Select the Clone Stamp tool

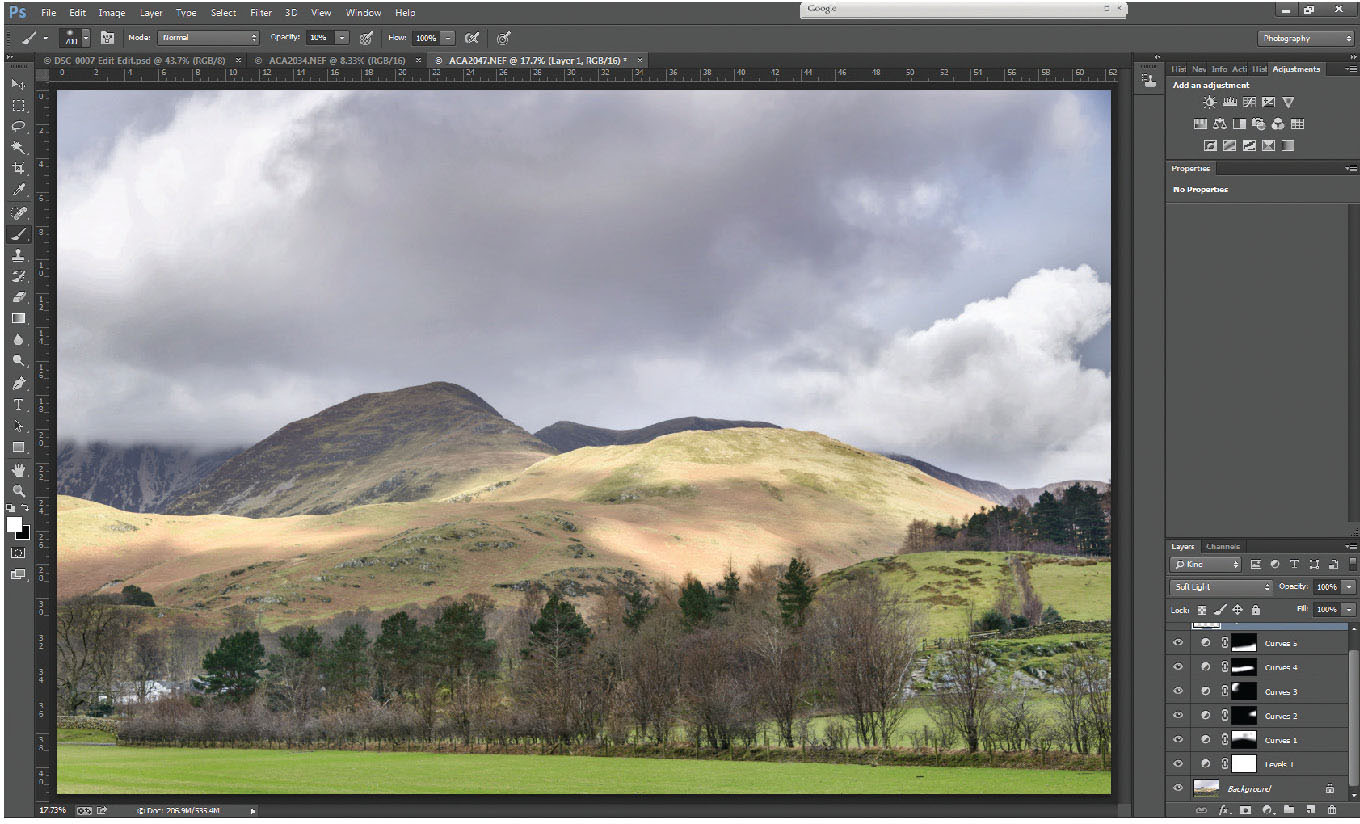pos(18,255)
